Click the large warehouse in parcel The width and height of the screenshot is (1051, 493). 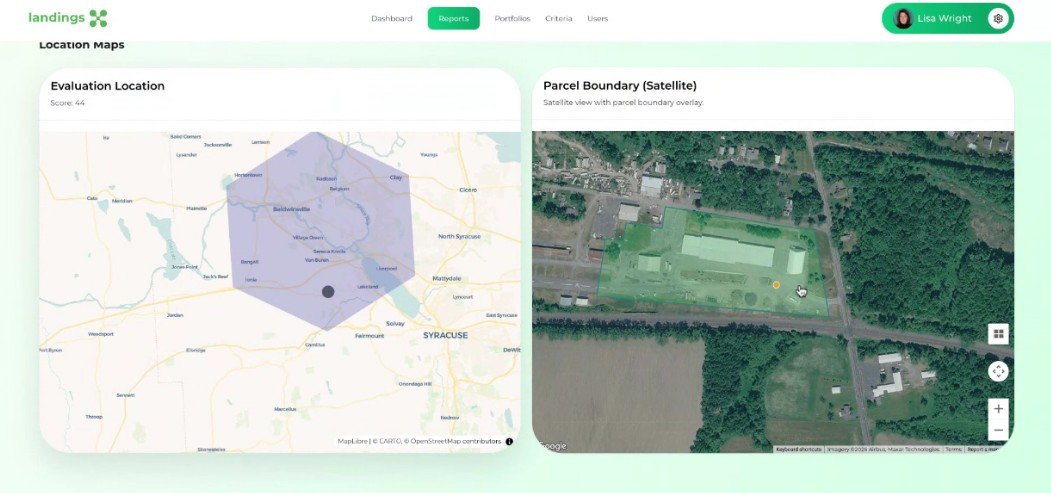click(727, 250)
